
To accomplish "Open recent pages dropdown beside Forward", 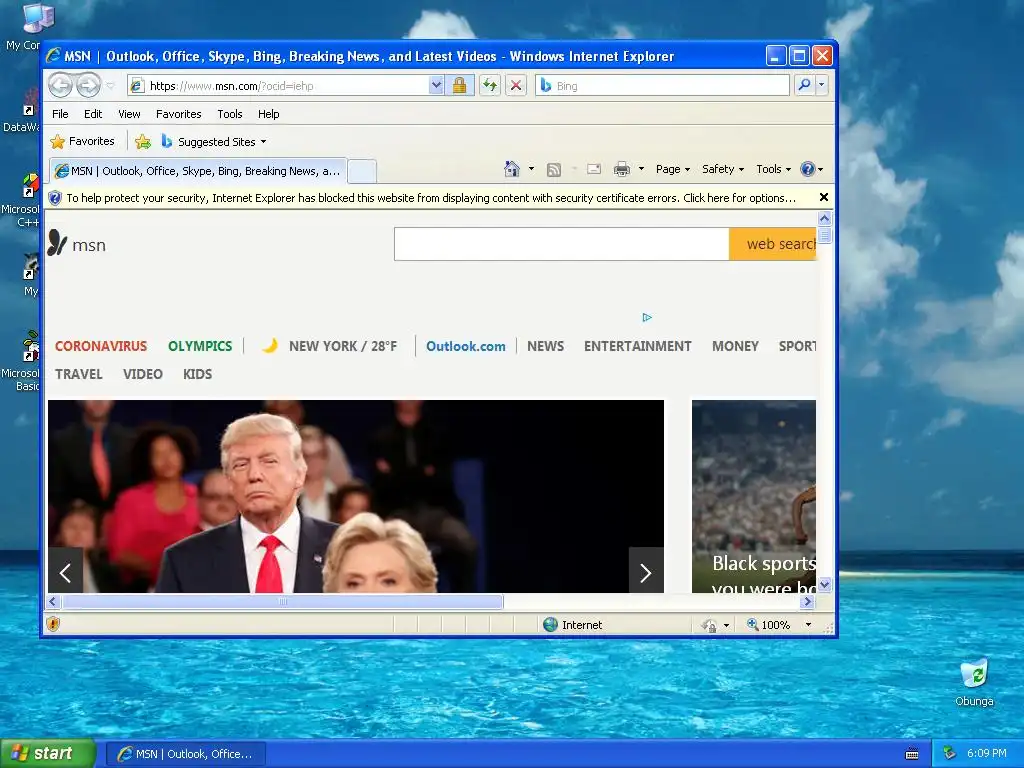I will pyautogui.click(x=110, y=86).
